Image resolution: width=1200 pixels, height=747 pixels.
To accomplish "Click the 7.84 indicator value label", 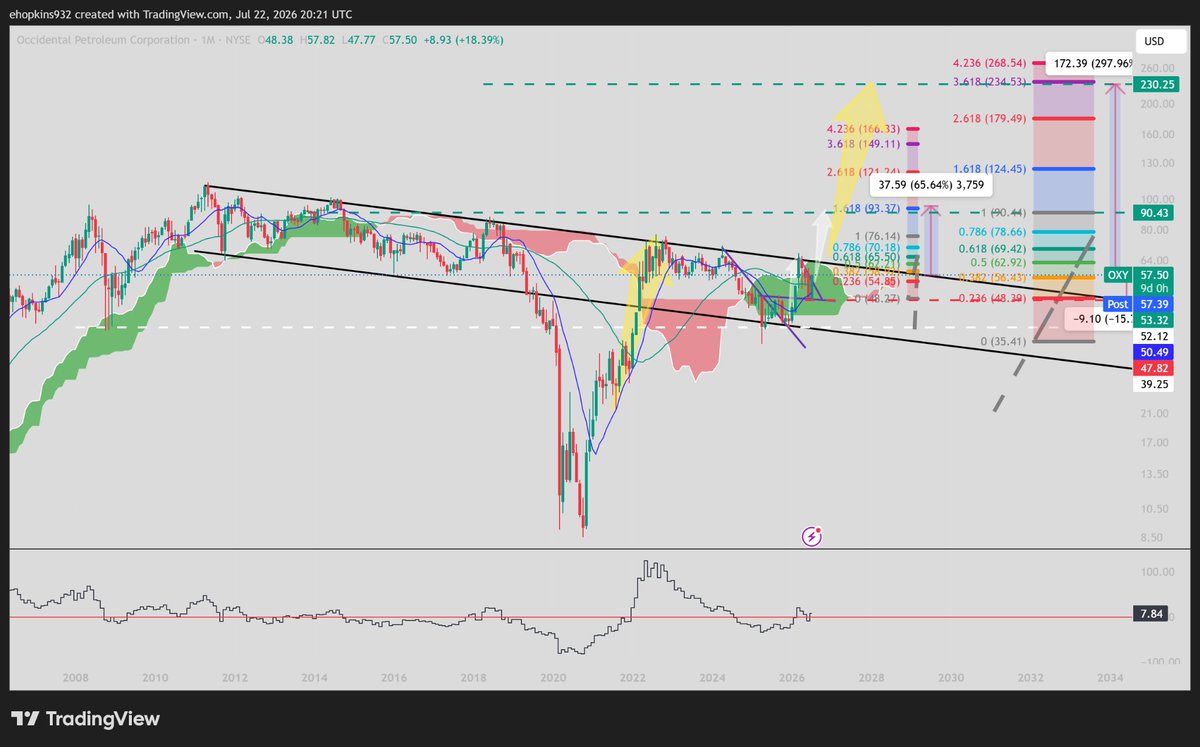I will click(1153, 613).
